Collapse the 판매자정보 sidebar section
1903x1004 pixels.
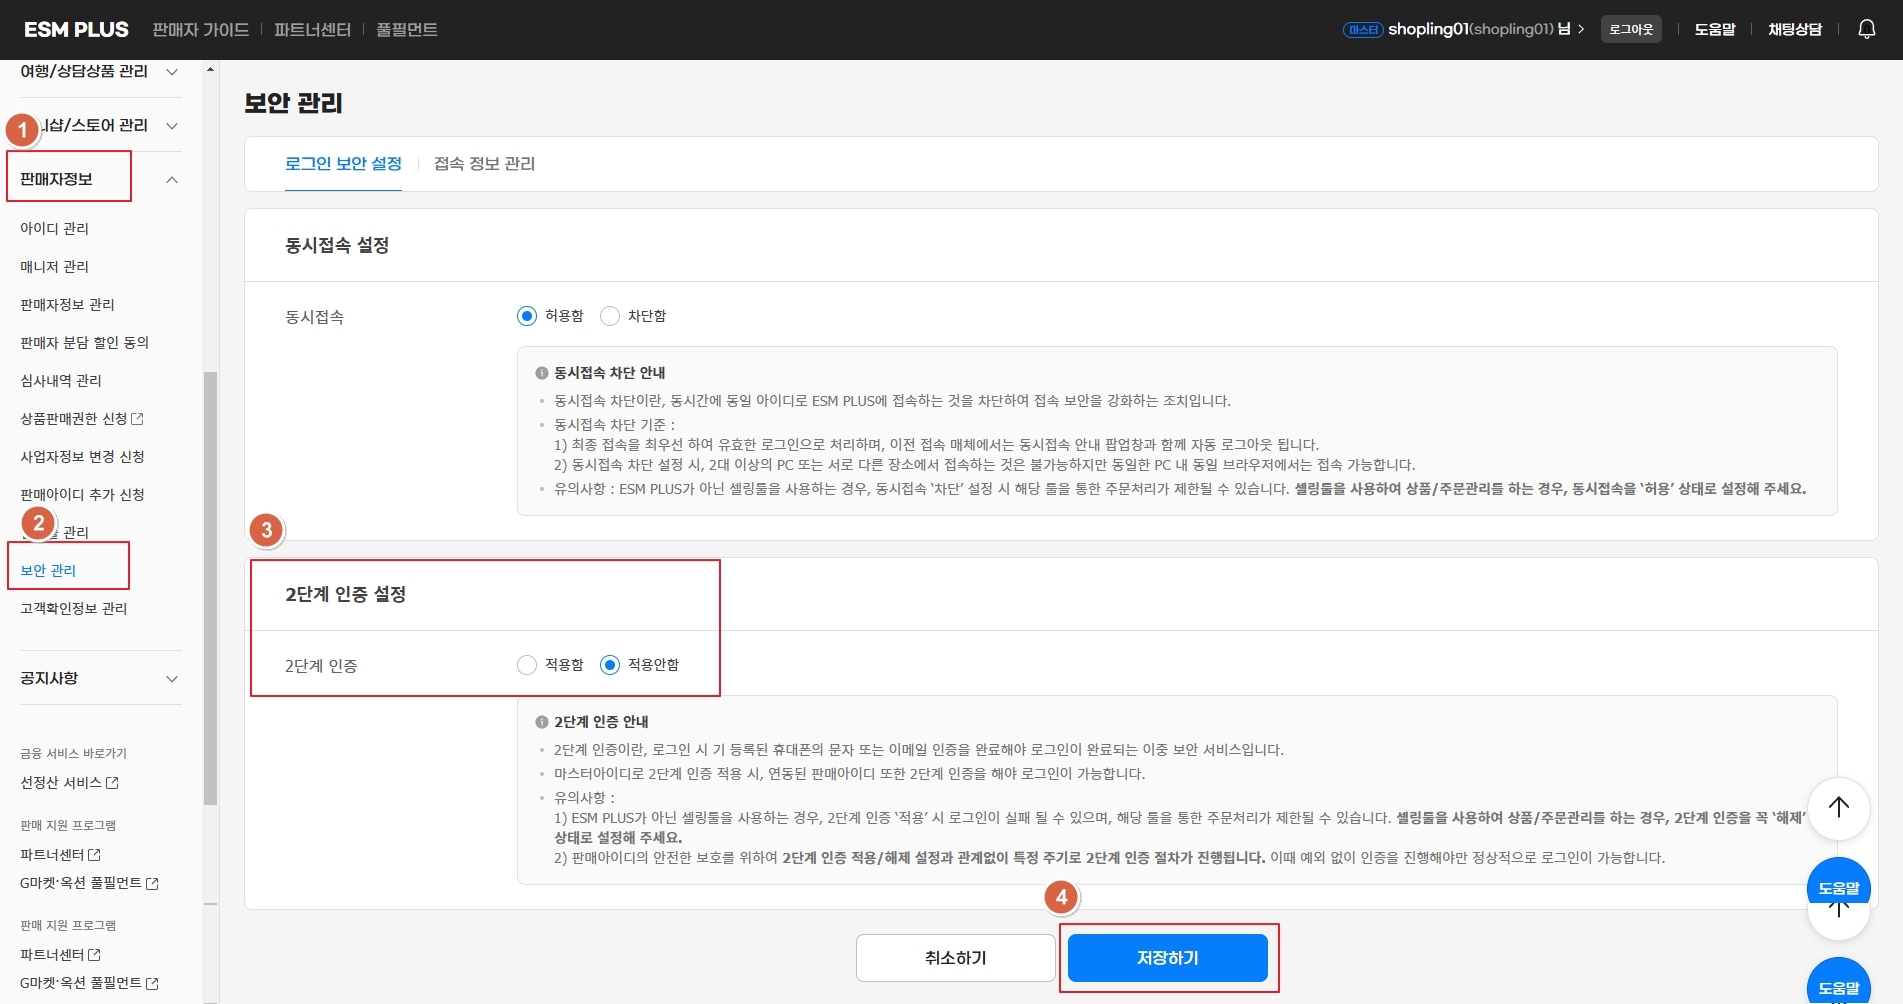tap(171, 179)
